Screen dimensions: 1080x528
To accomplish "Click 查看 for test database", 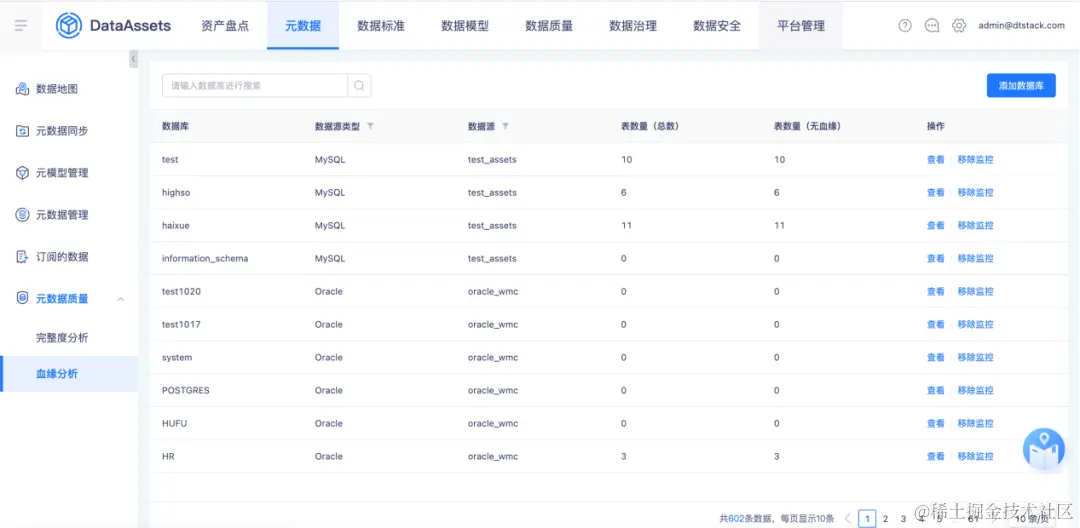I will tap(935, 159).
